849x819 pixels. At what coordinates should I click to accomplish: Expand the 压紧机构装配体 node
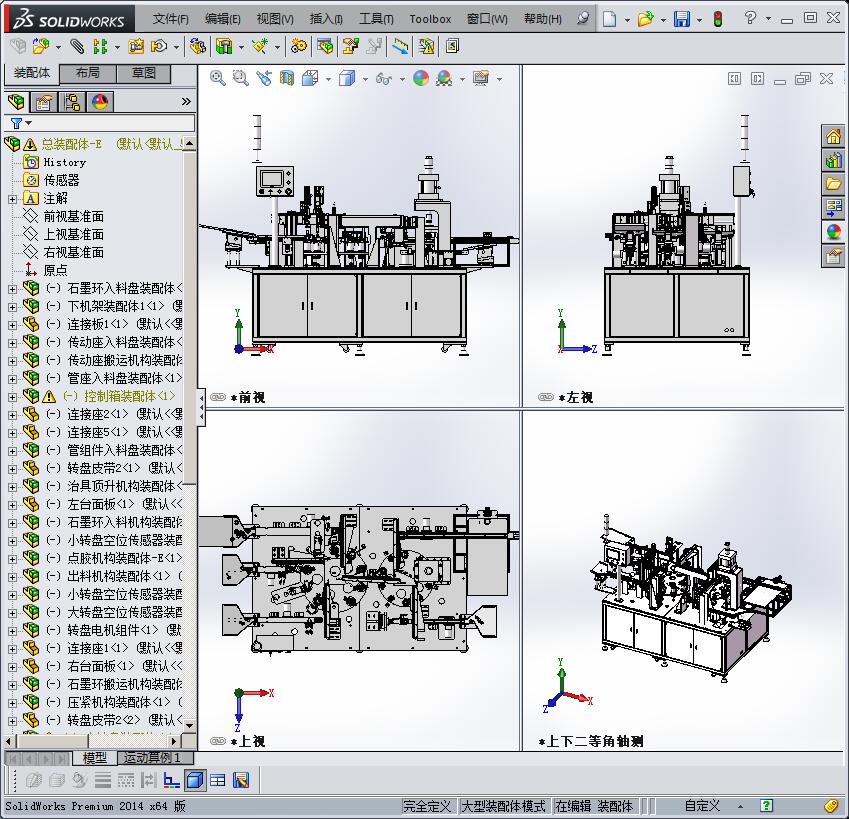[x=12, y=703]
